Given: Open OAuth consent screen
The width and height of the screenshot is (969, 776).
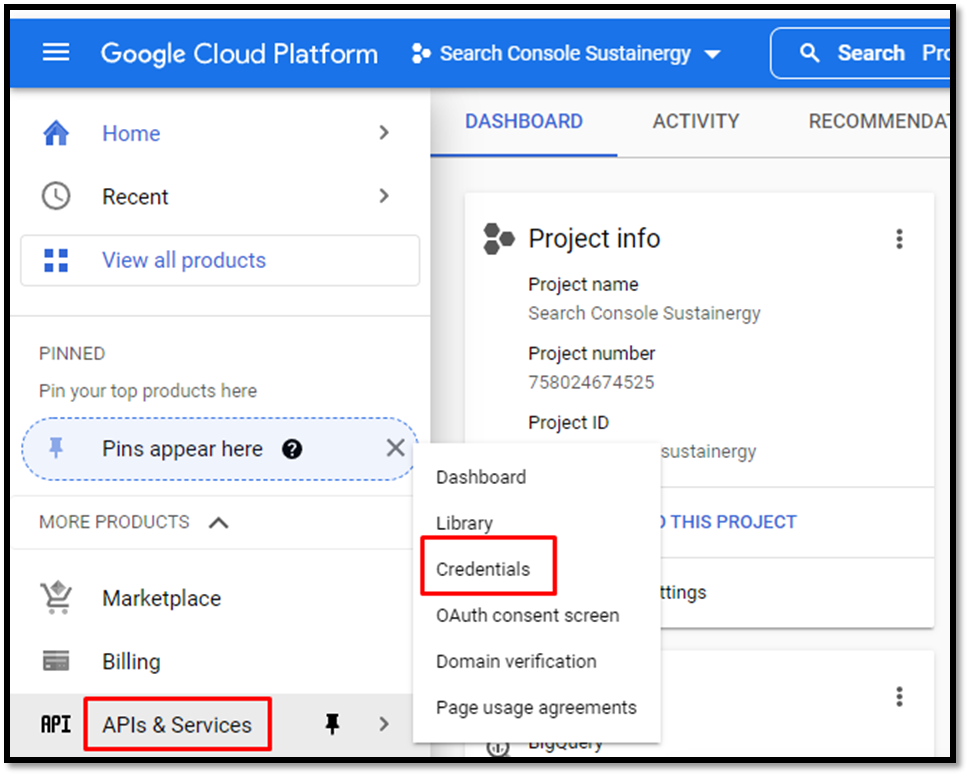Looking at the screenshot, I should 528,615.
